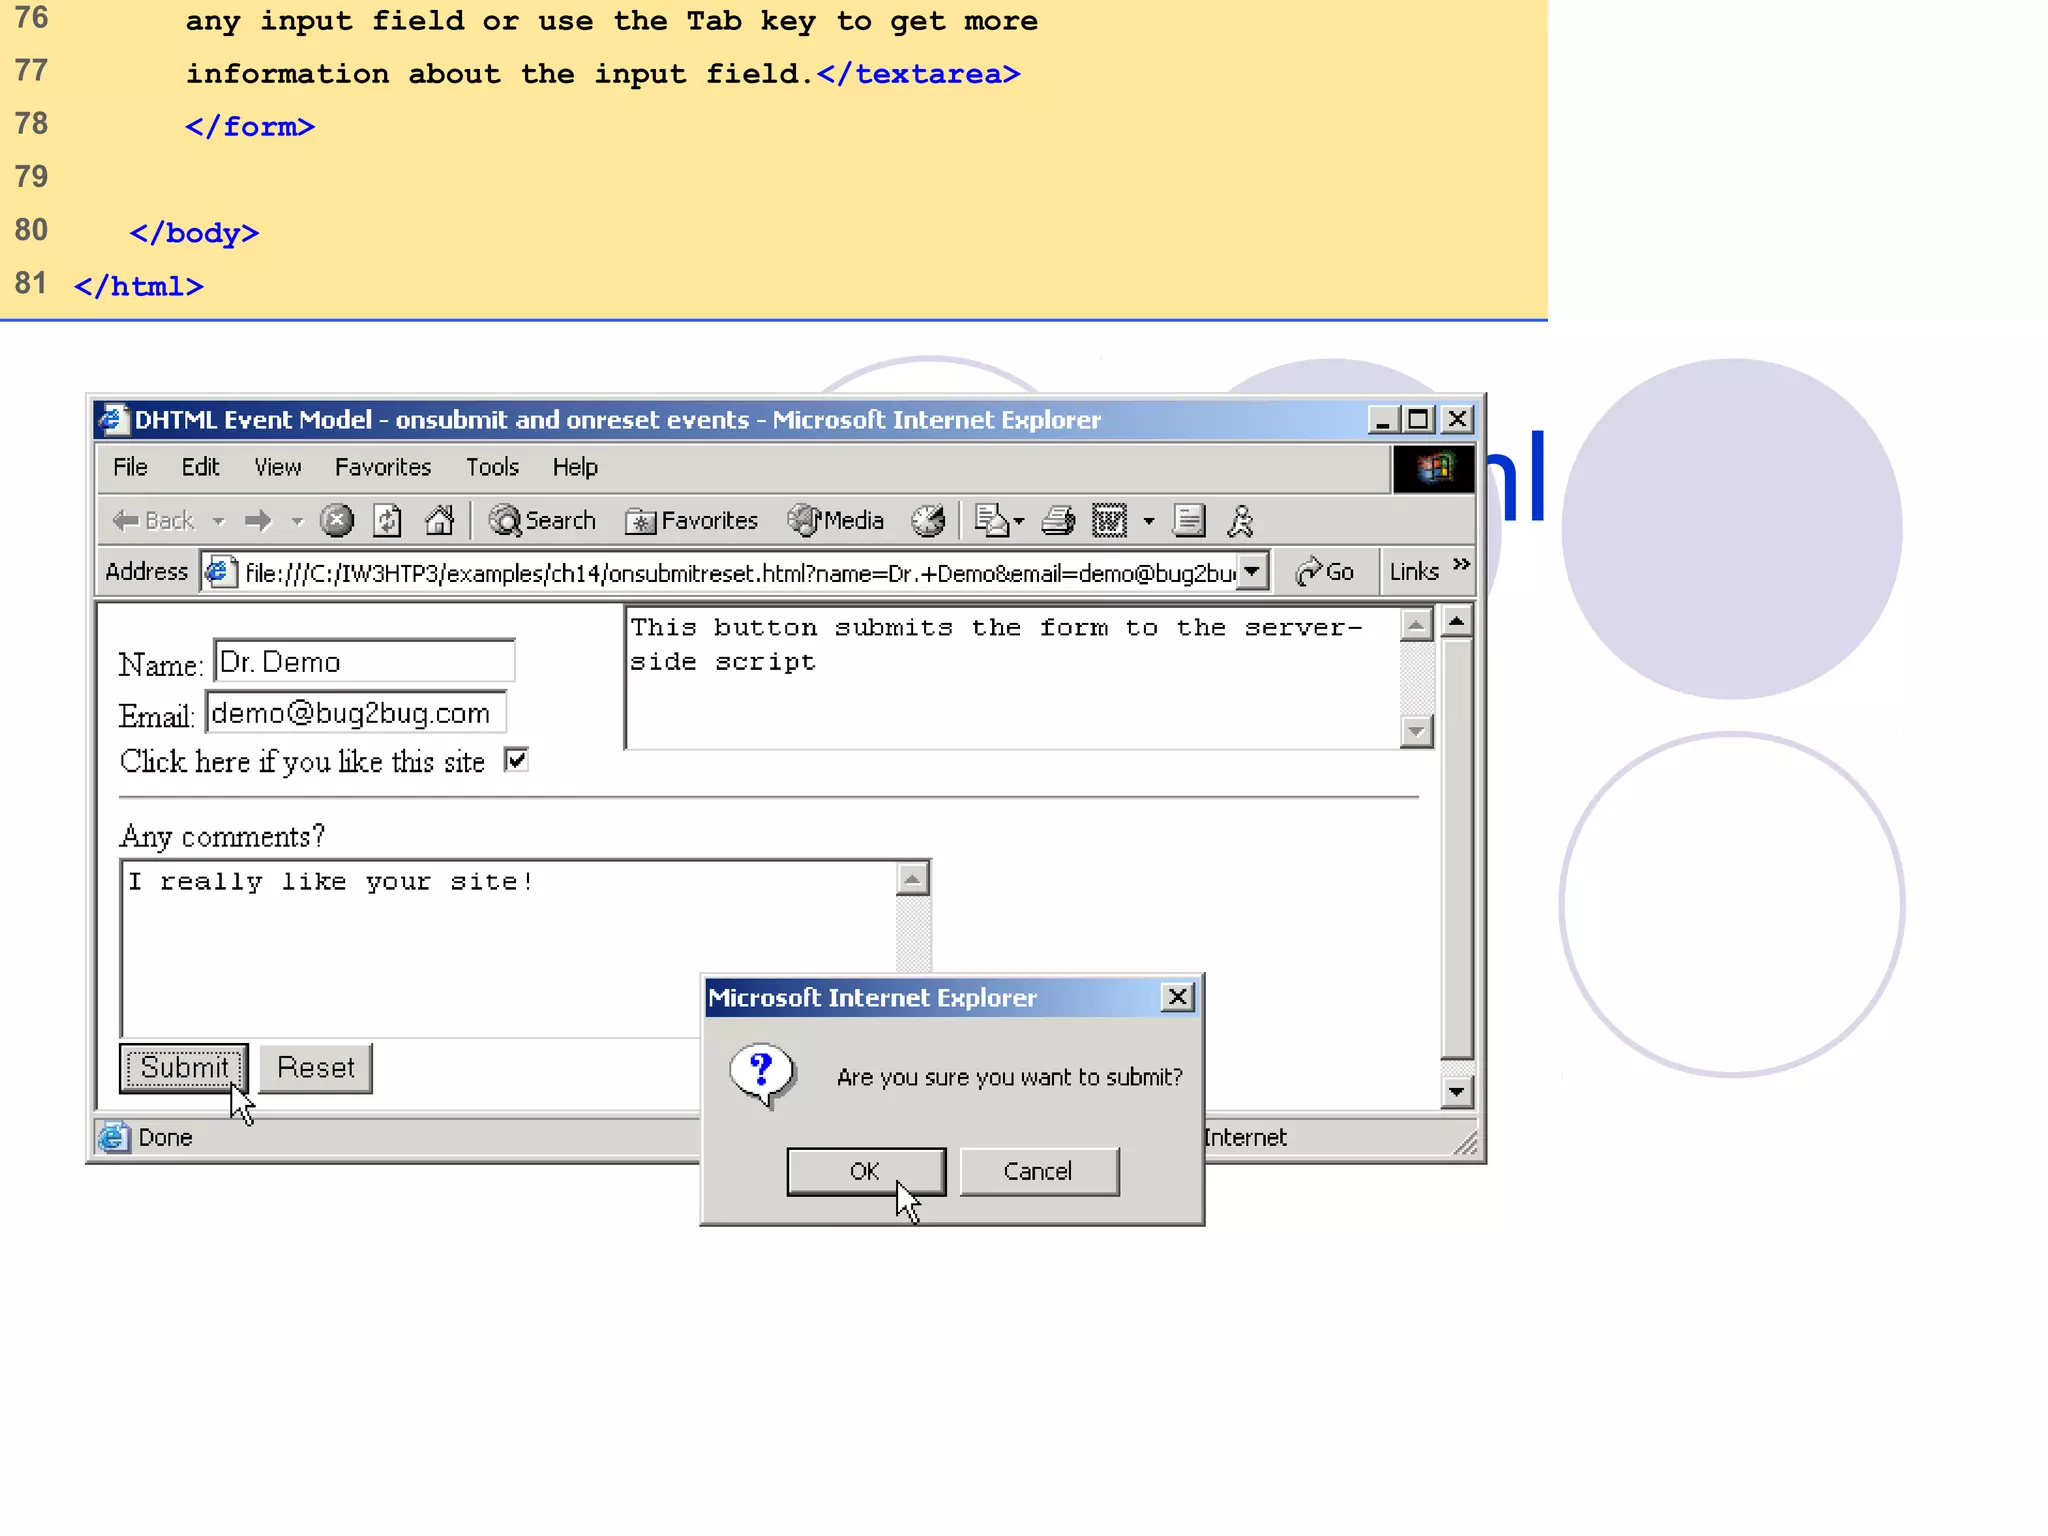Click the Reset form button
Image resolution: width=2048 pixels, height=1536 pixels.
pyautogui.click(x=315, y=1068)
